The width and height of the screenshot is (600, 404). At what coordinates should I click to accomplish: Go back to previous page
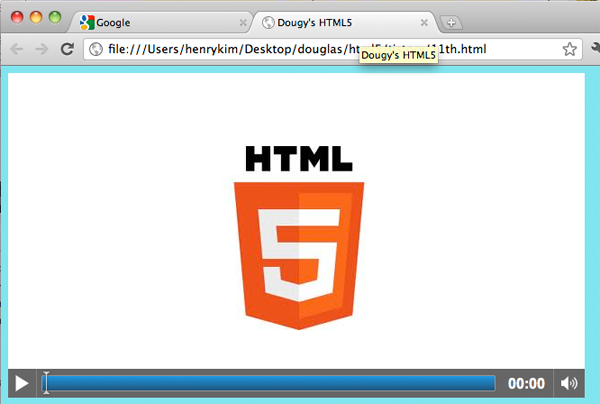pyautogui.click(x=16, y=49)
